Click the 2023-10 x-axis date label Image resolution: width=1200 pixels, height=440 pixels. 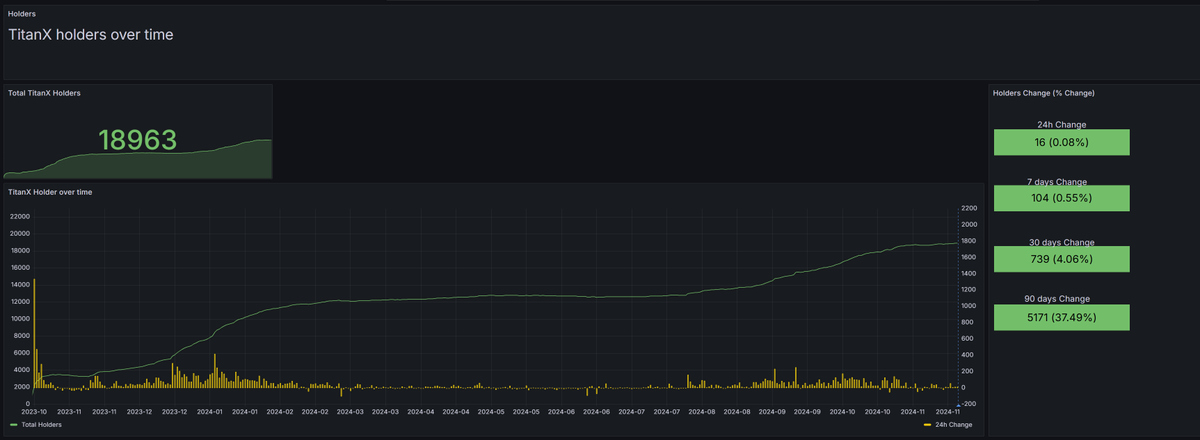point(34,411)
